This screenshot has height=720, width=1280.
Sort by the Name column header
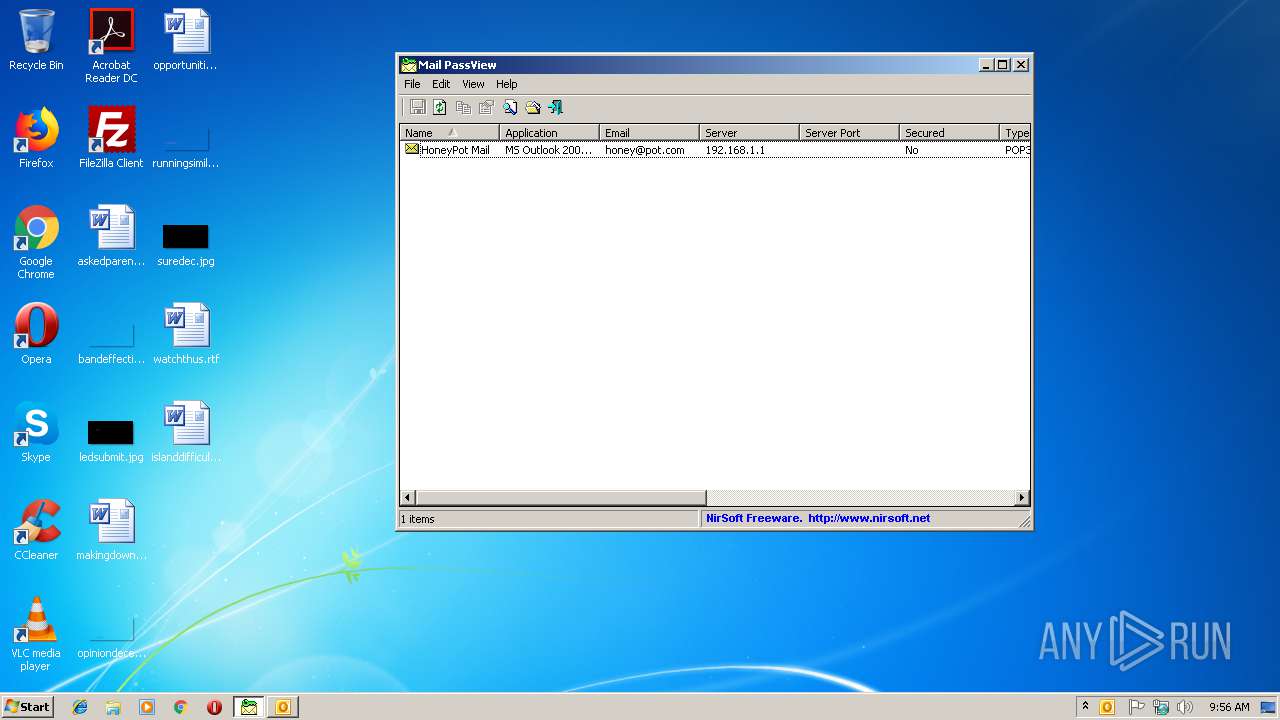[449, 132]
